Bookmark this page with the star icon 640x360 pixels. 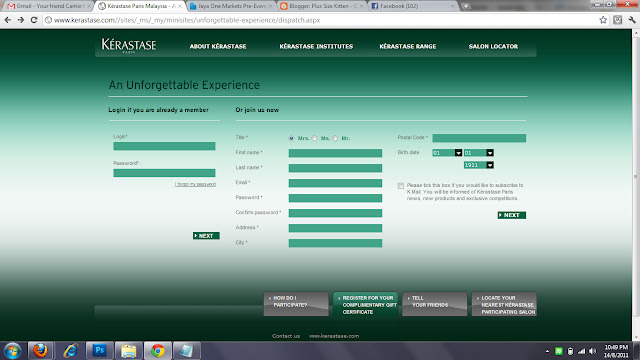[x=603, y=20]
